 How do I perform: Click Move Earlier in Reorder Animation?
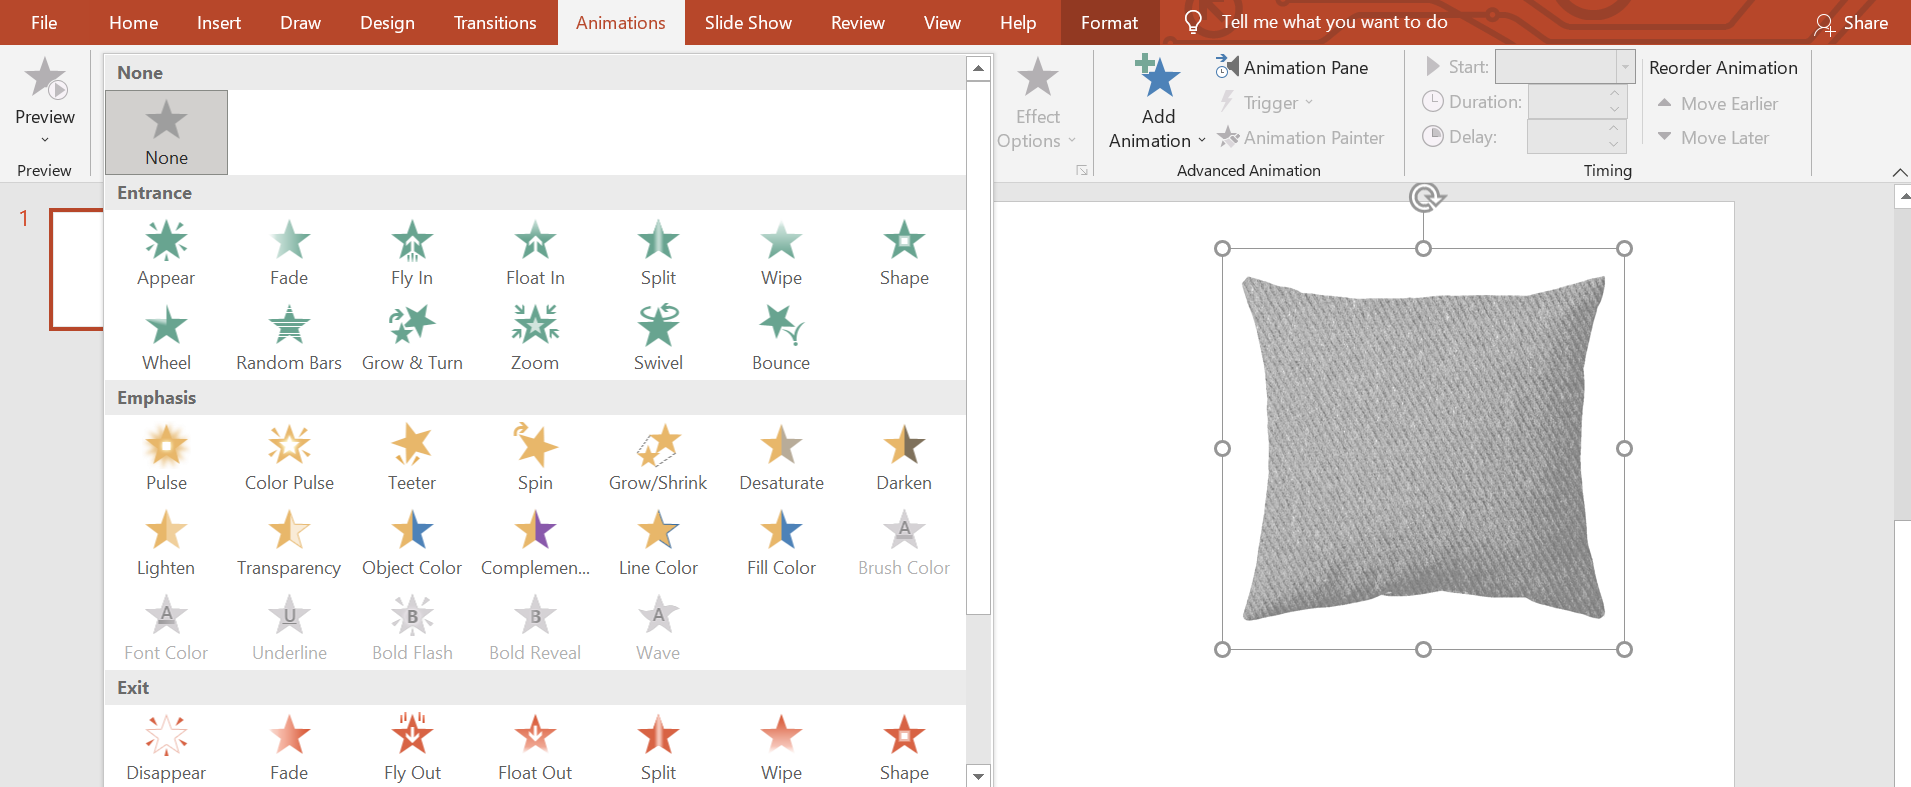point(1717,103)
